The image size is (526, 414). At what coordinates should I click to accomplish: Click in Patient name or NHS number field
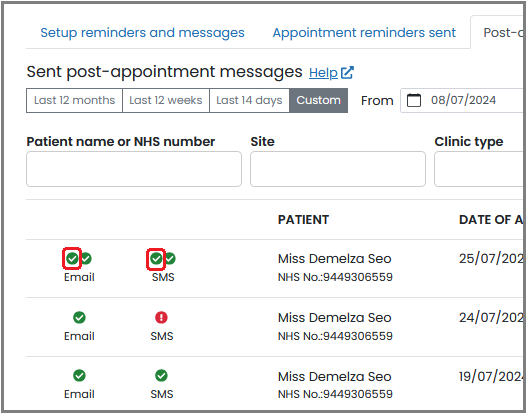[134, 169]
